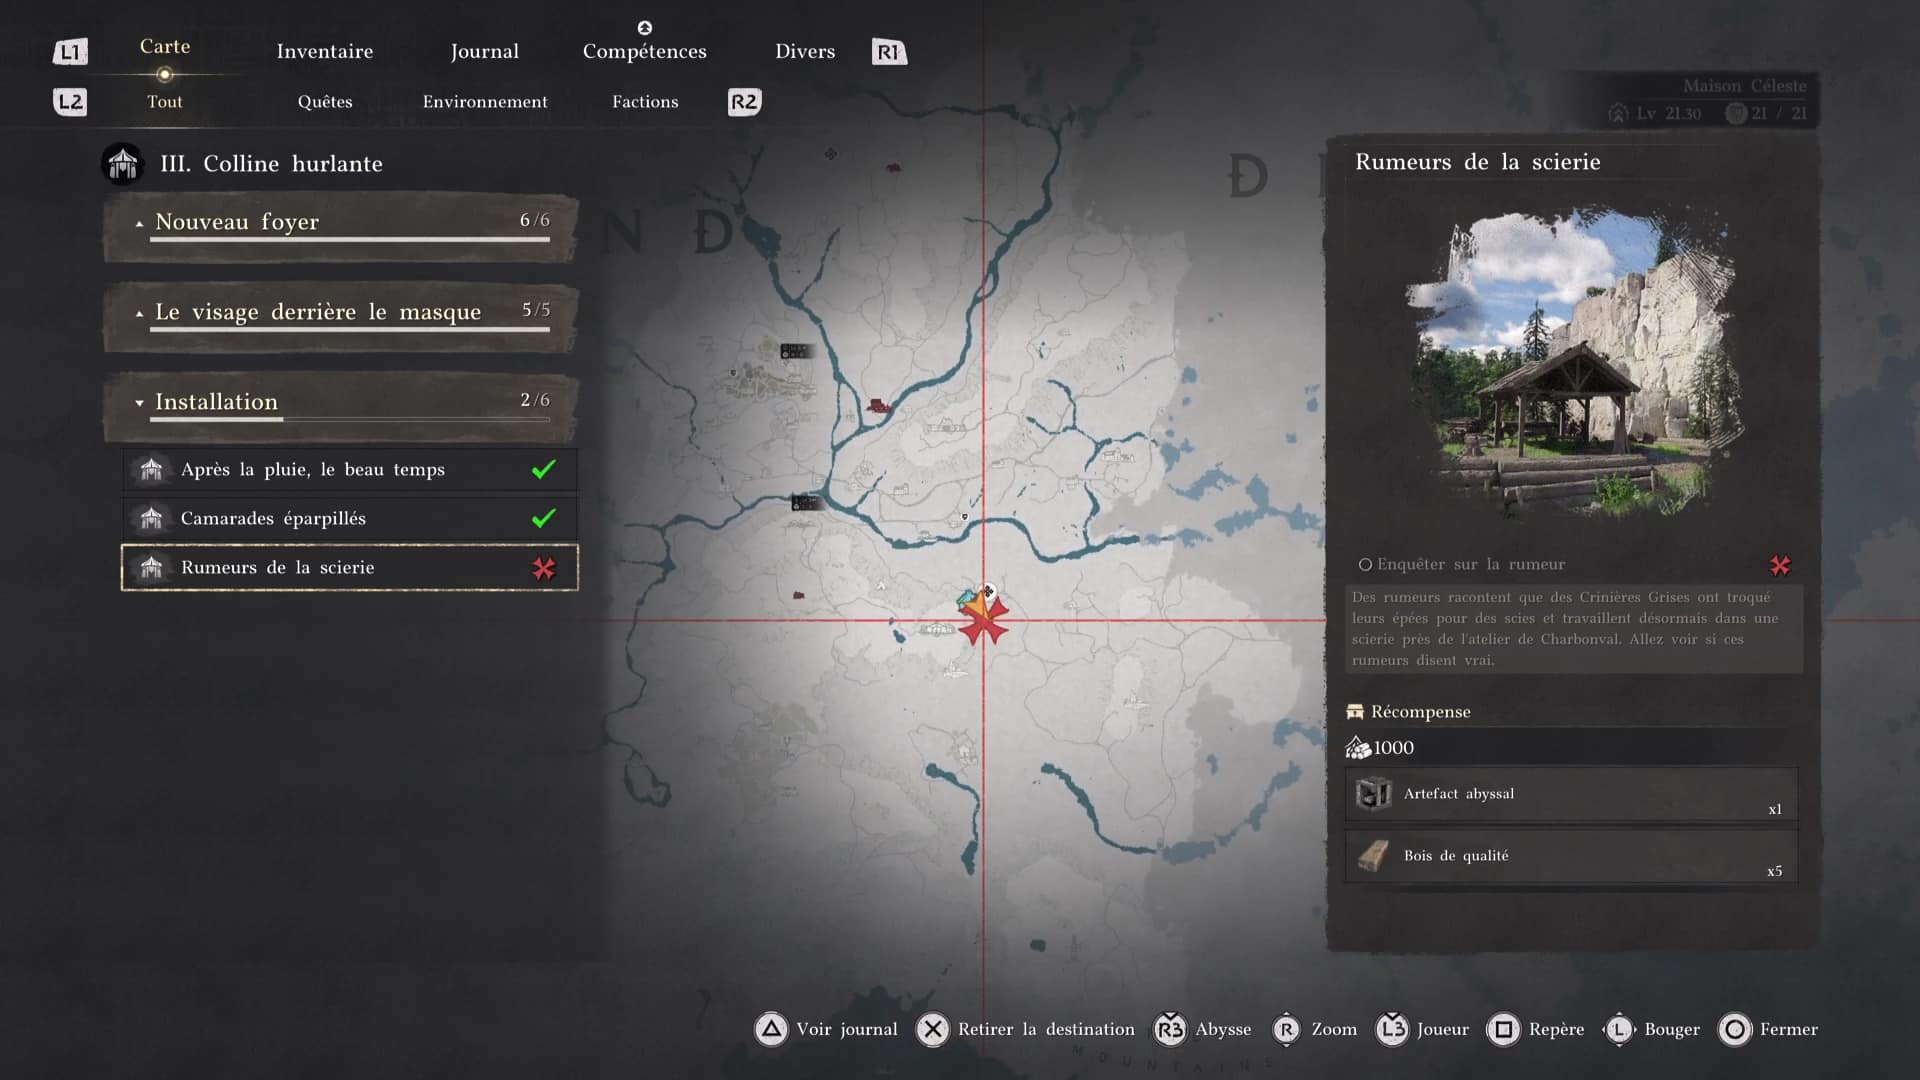The image size is (1920, 1080).
Task: Switch to the Inventaire tab
Action: coord(324,51)
